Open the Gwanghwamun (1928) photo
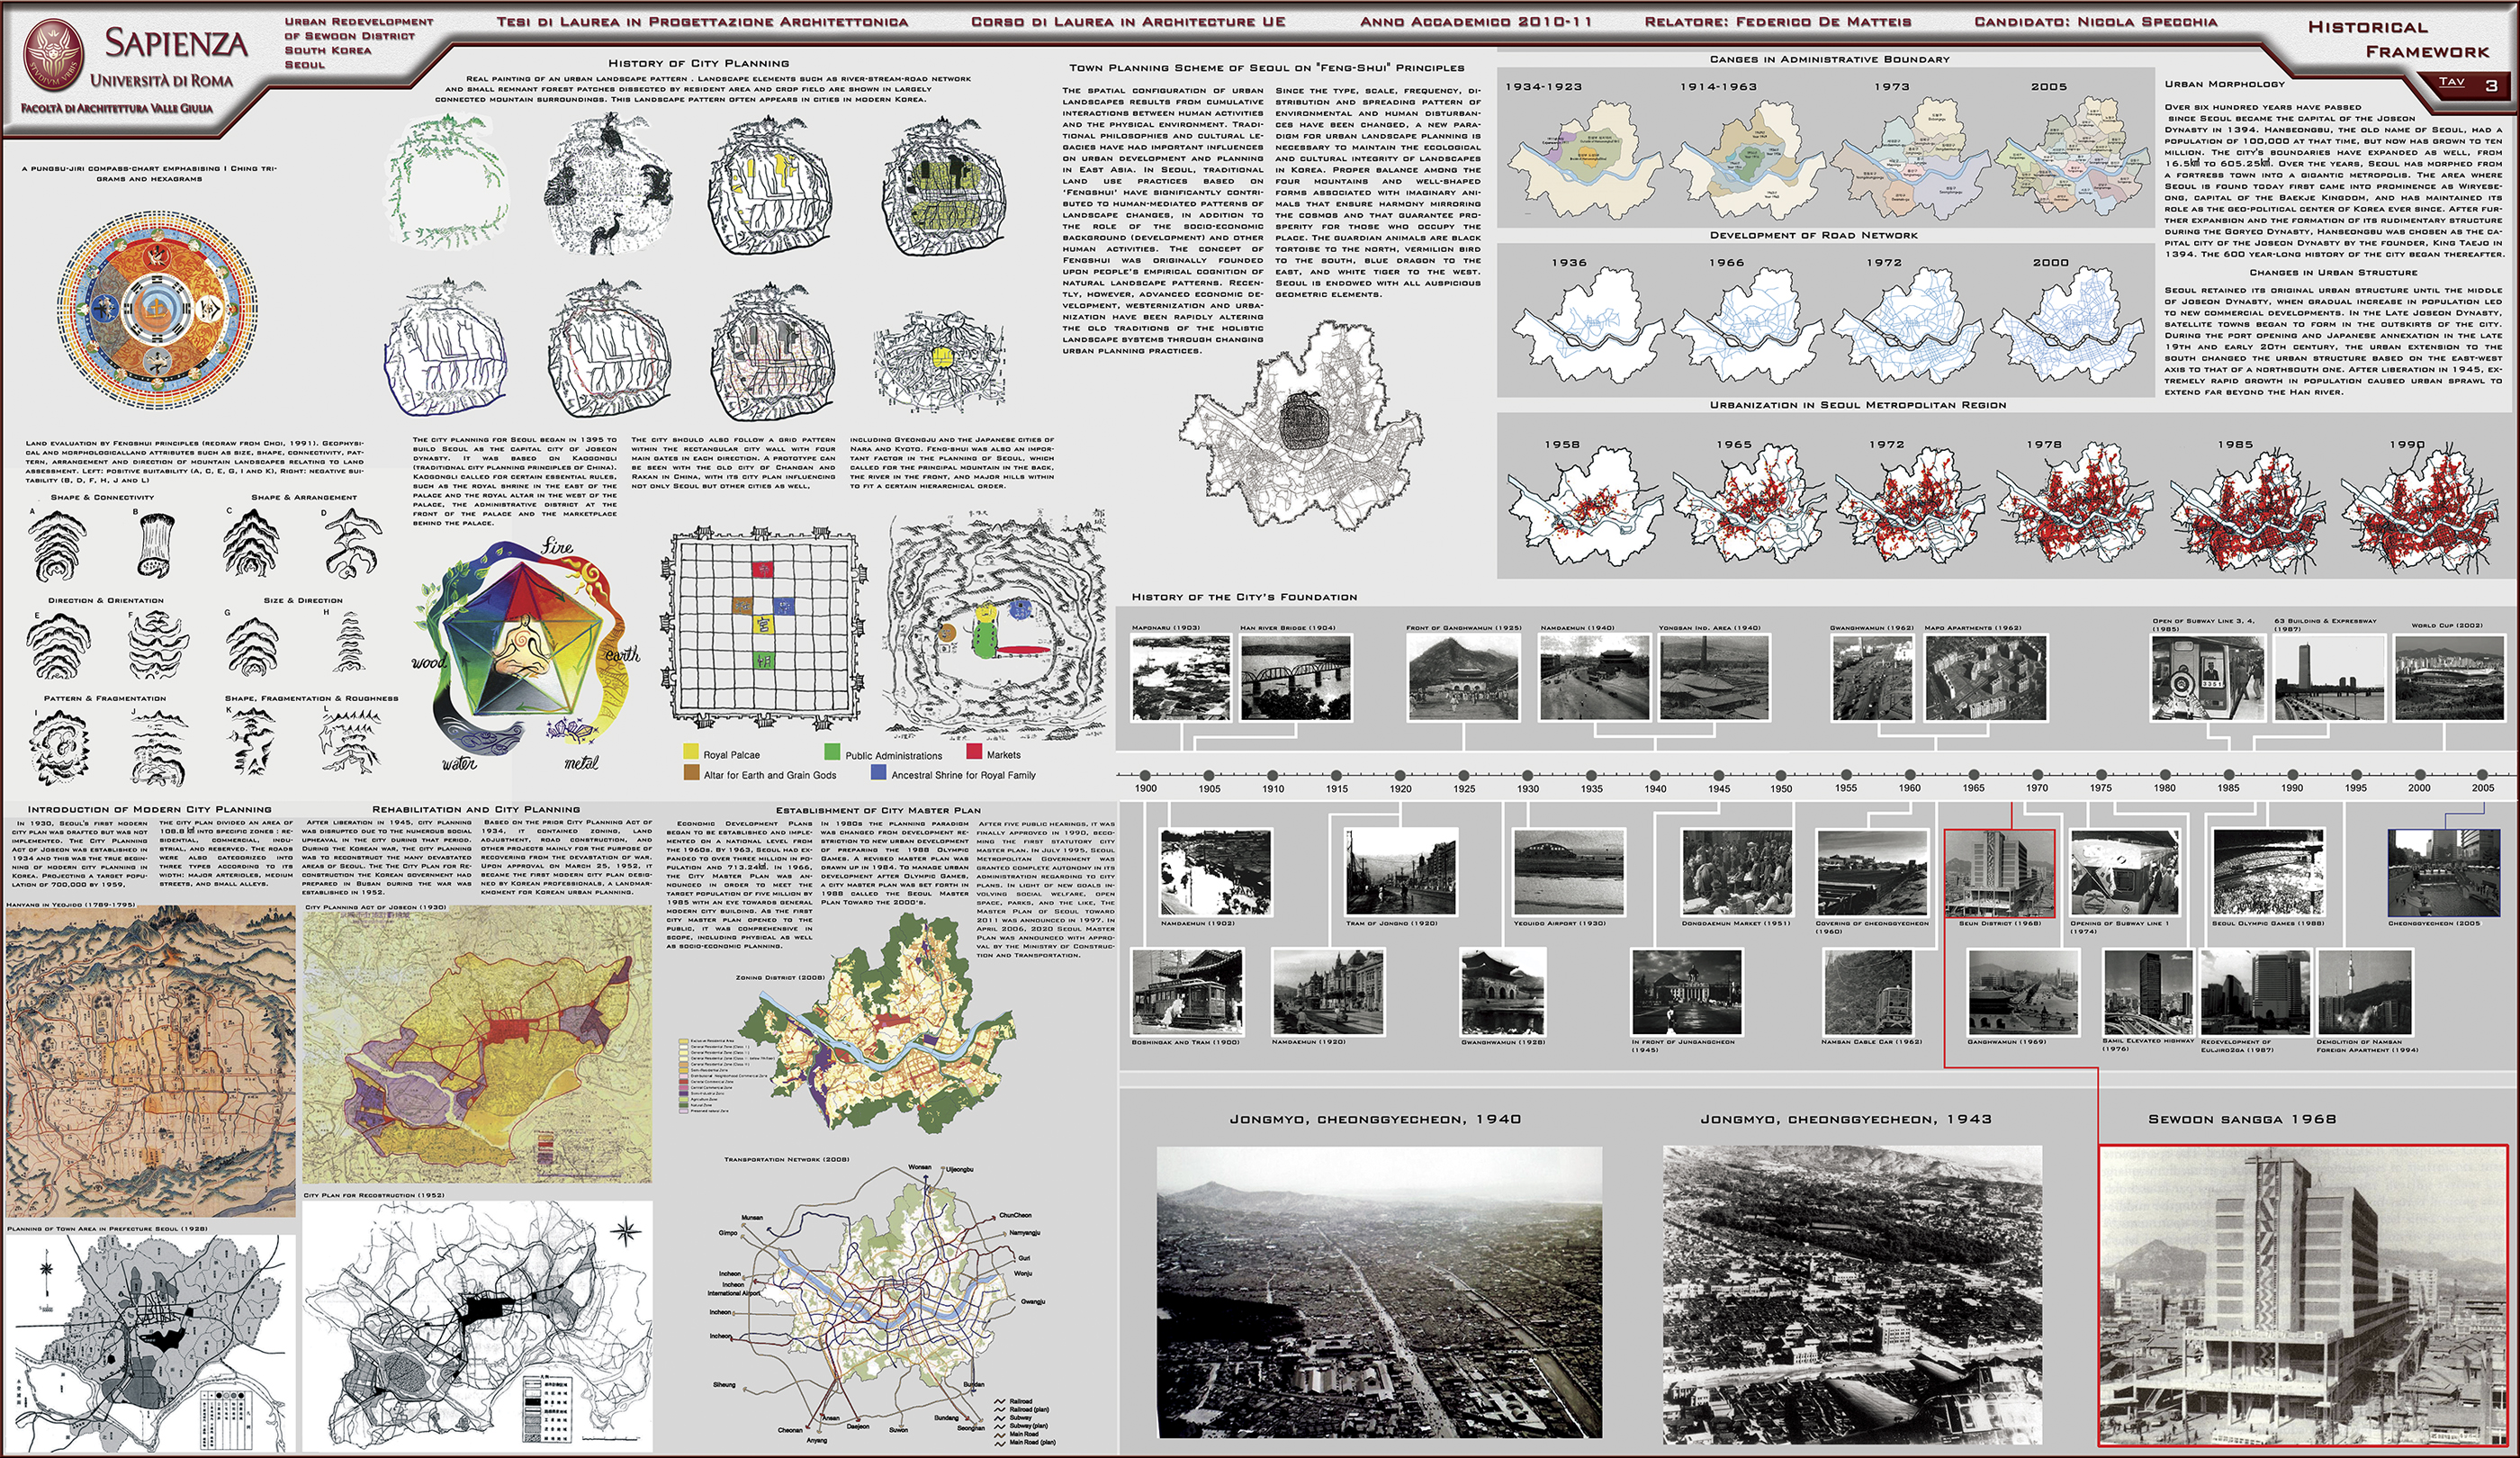This screenshot has height=1458, width=2520. click(1502, 991)
